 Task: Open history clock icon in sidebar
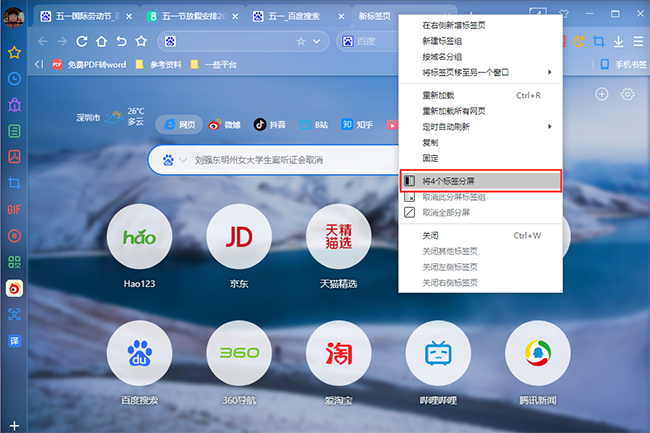[14, 79]
